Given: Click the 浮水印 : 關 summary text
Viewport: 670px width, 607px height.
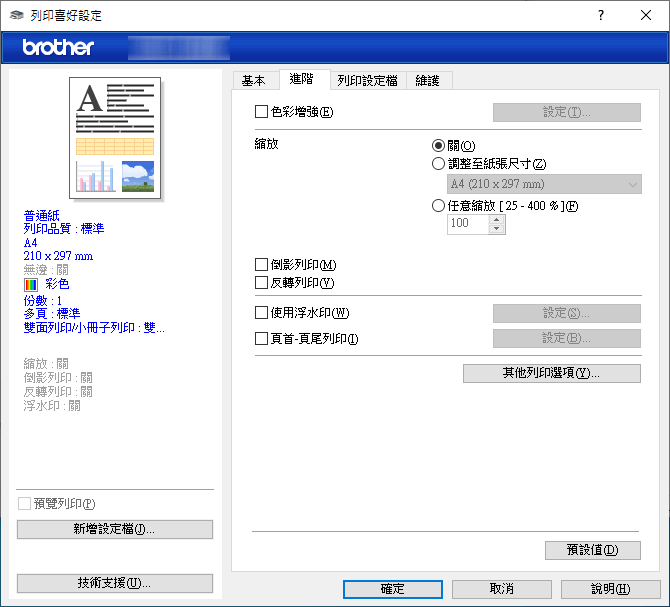Looking at the screenshot, I should 52,405.
